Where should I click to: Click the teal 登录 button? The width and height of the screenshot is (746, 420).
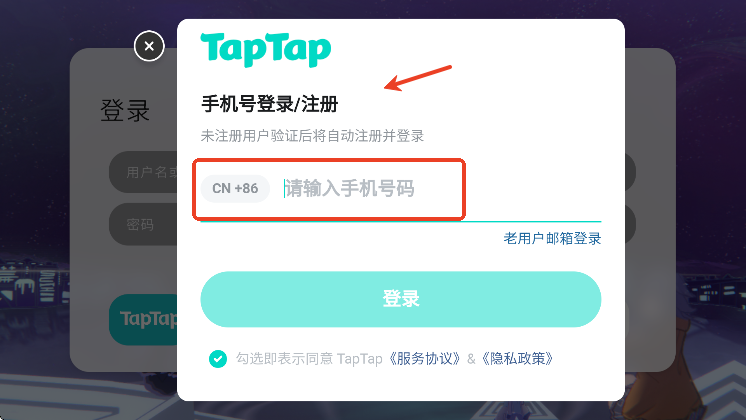(x=401, y=299)
